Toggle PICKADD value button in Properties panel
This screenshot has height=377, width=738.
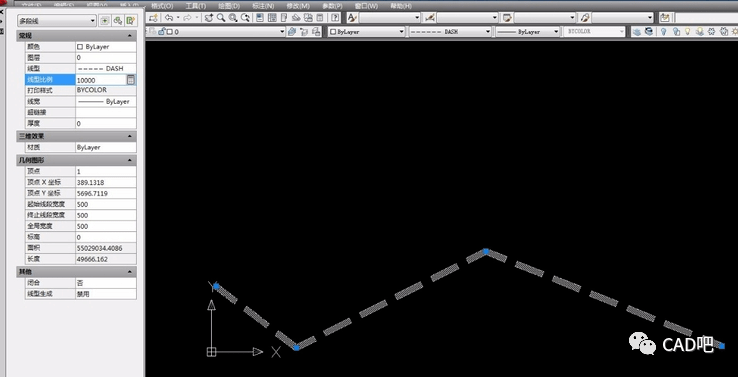point(104,20)
